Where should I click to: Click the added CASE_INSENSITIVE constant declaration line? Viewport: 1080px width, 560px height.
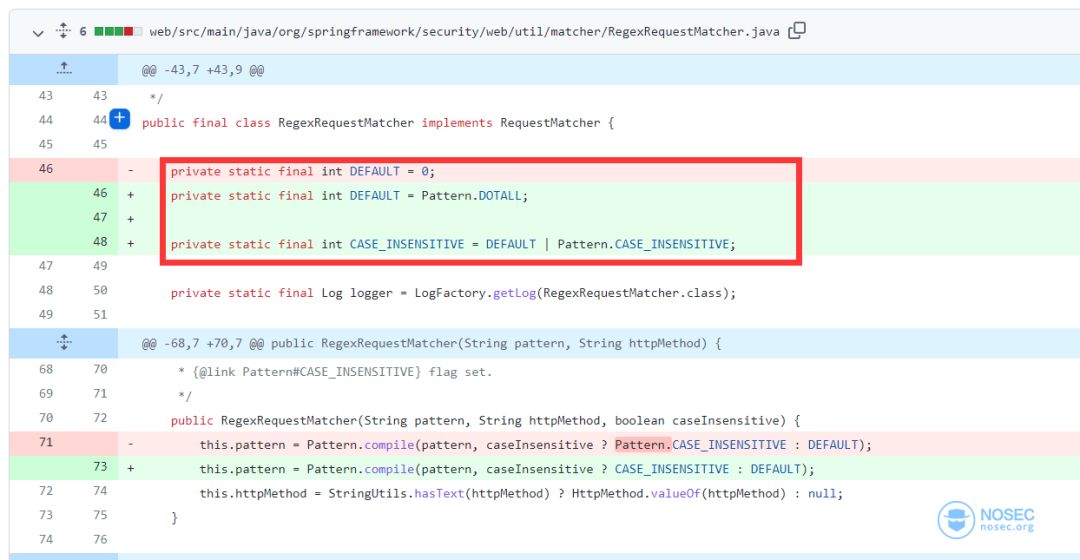point(452,244)
